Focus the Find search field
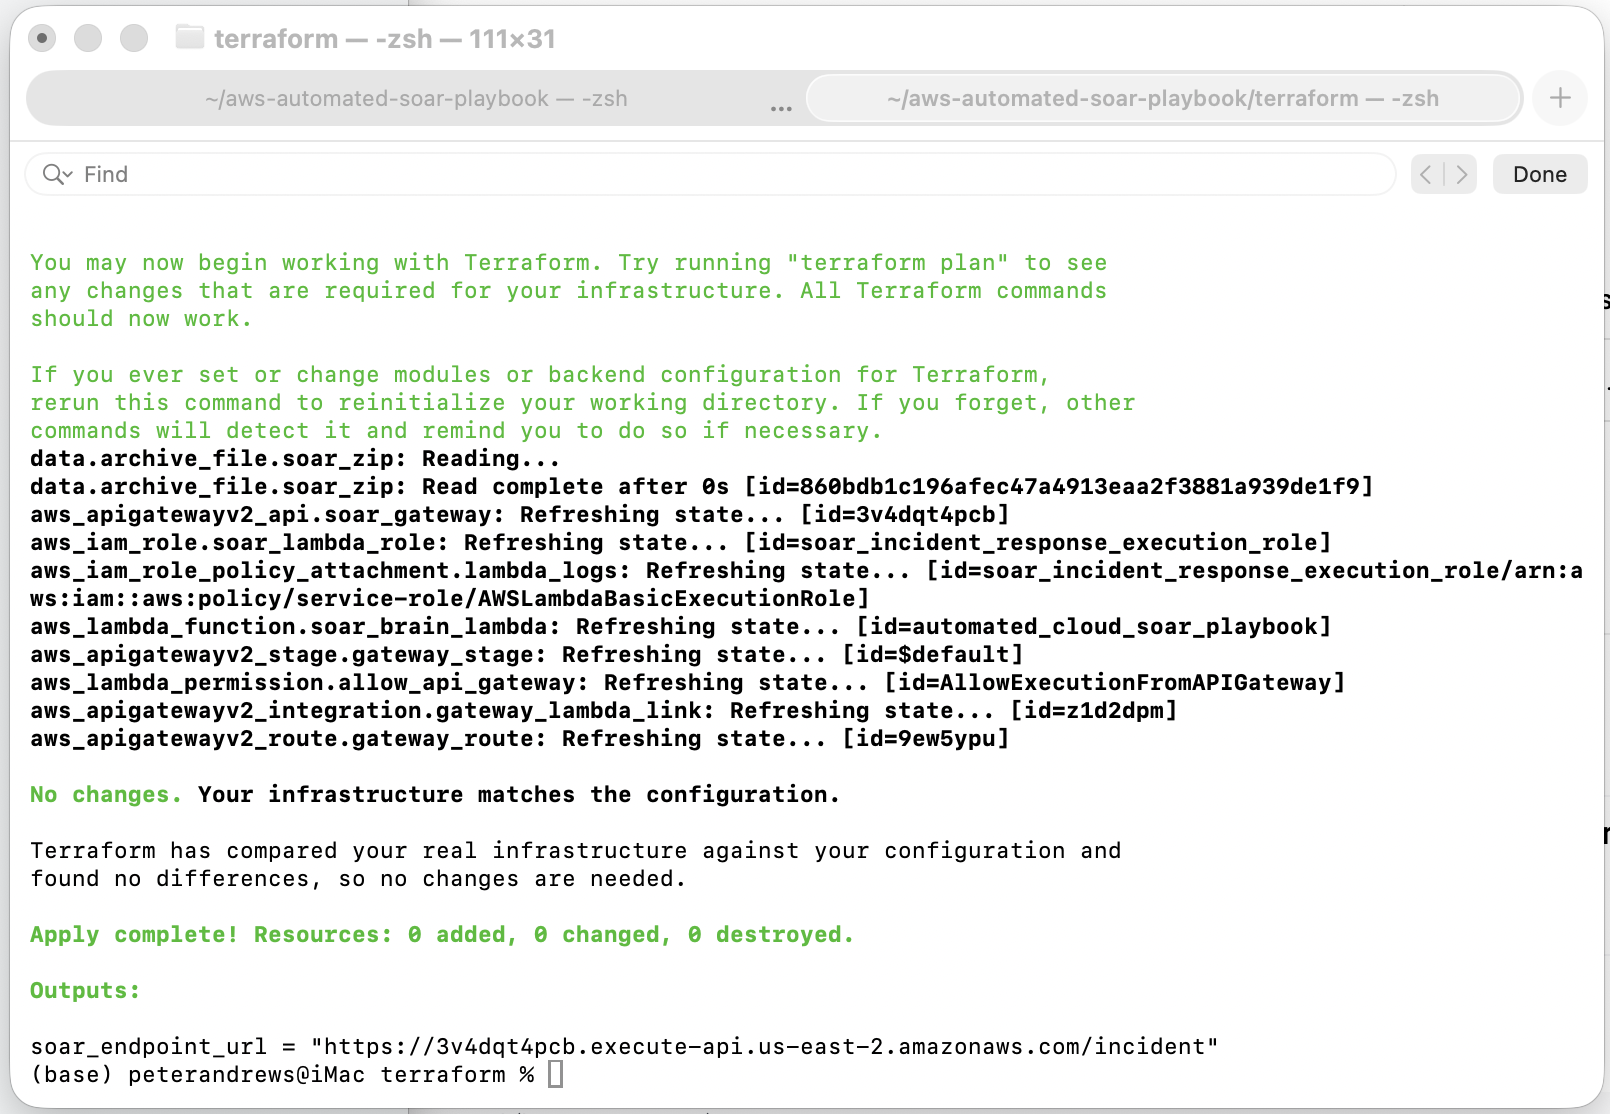Image resolution: width=1610 pixels, height=1114 pixels. click(x=710, y=175)
